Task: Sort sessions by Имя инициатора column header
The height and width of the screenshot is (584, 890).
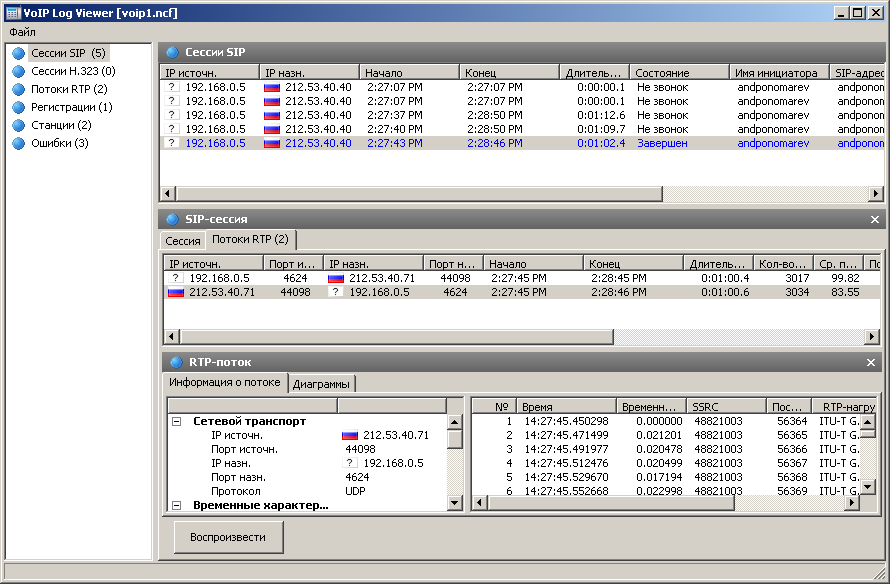Action: (779, 73)
